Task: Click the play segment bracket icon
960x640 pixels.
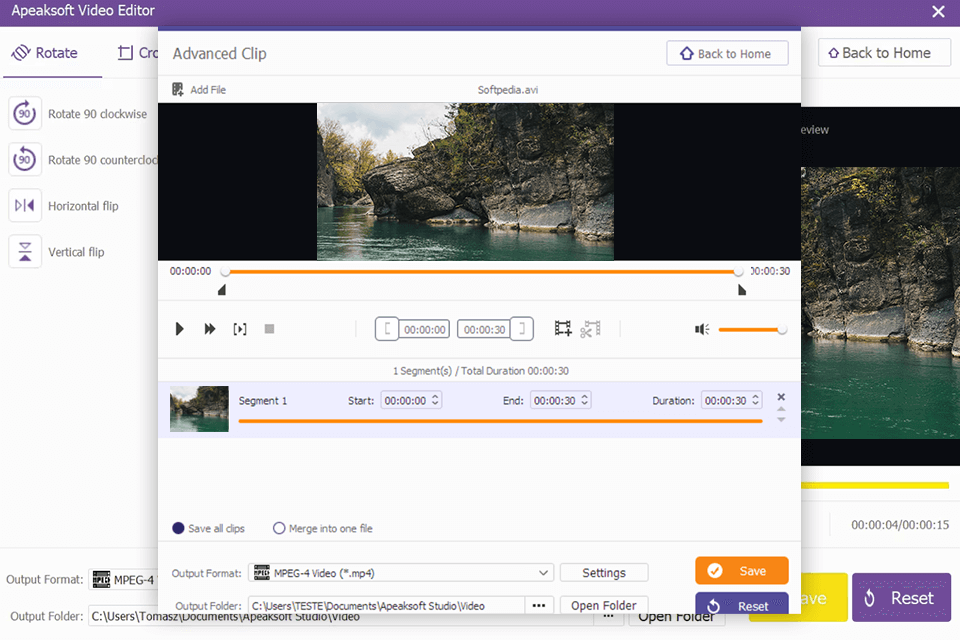Action: pyautogui.click(x=240, y=329)
